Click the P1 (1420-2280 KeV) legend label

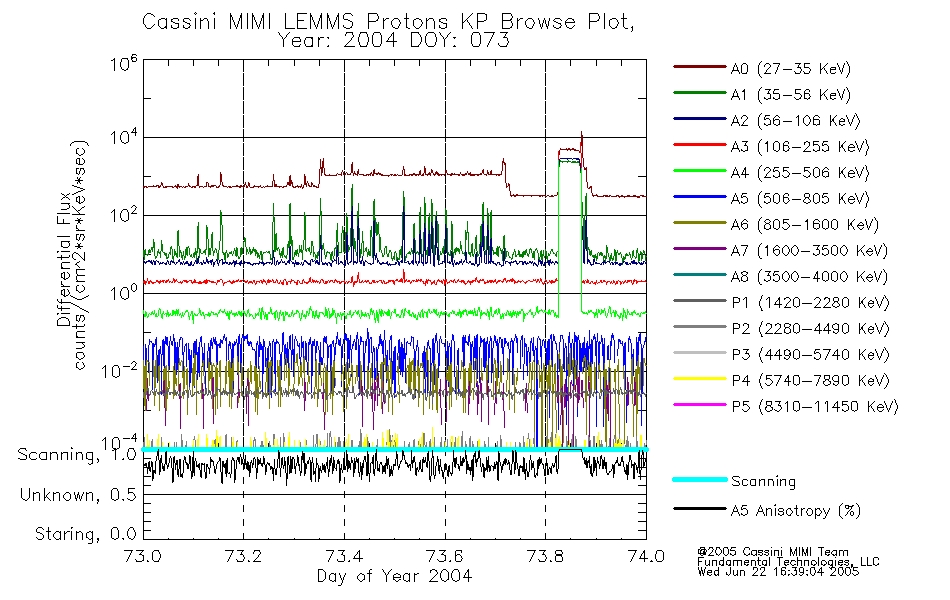[x=810, y=303]
